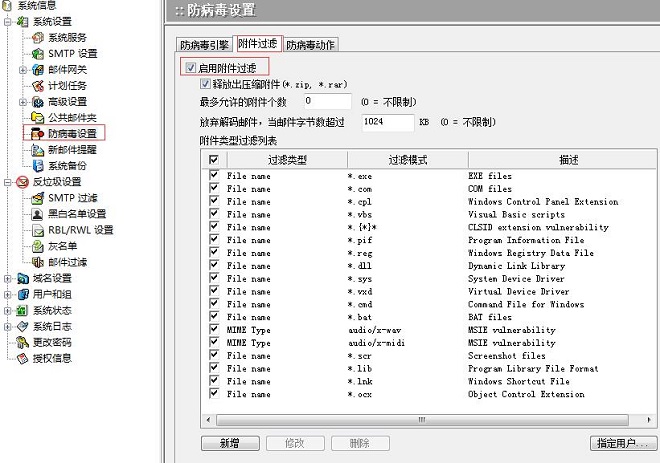Toggle 释放出压缩附件 checkbox
The height and width of the screenshot is (463, 660).
point(205,84)
